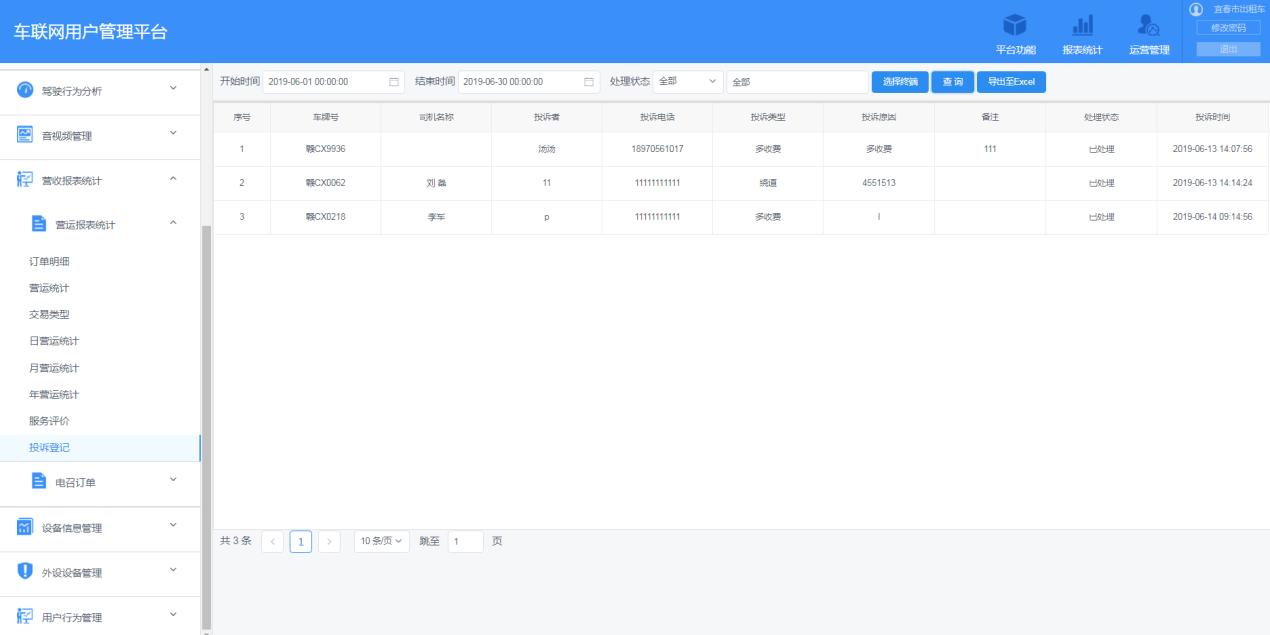Open the 处理状态 dropdown

(x=688, y=82)
